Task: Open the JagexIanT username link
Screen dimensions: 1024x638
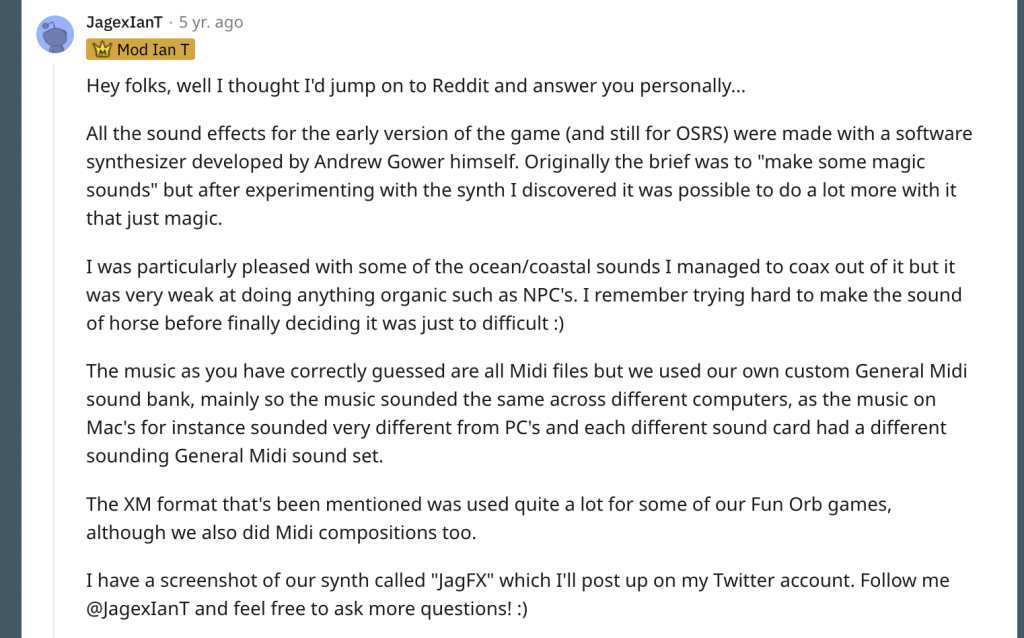Action: point(124,22)
